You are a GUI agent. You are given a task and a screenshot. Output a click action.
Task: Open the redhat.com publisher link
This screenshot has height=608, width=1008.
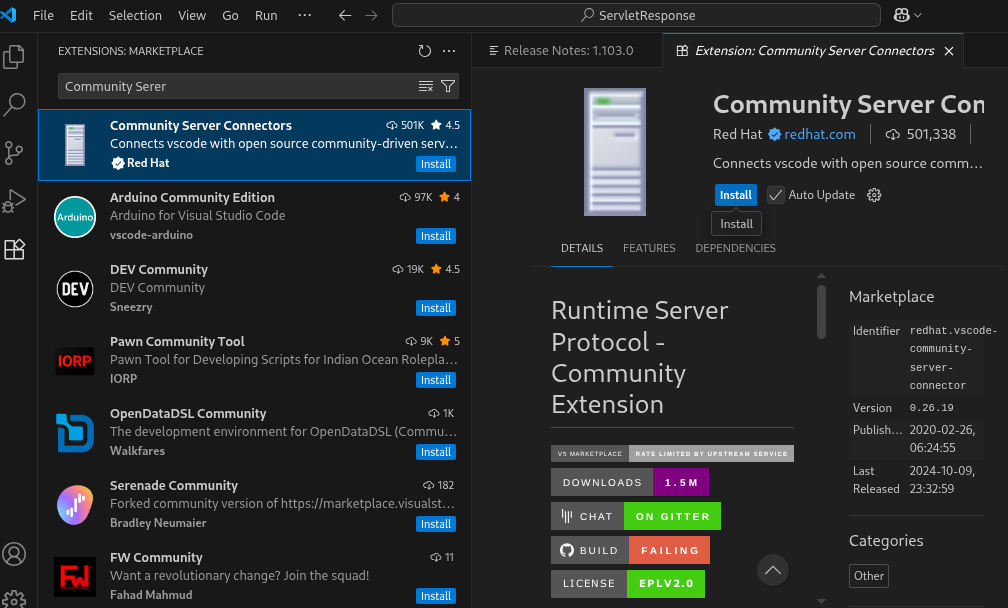pos(820,134)
